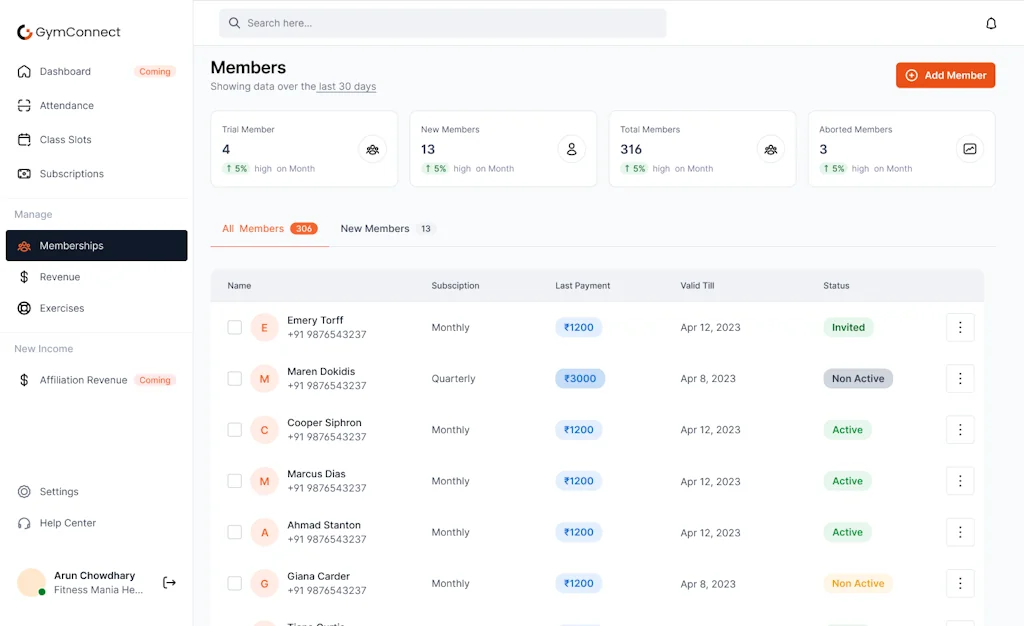Go to Attendance in the sidebar

pyautogui.click(x=66, y=106)
